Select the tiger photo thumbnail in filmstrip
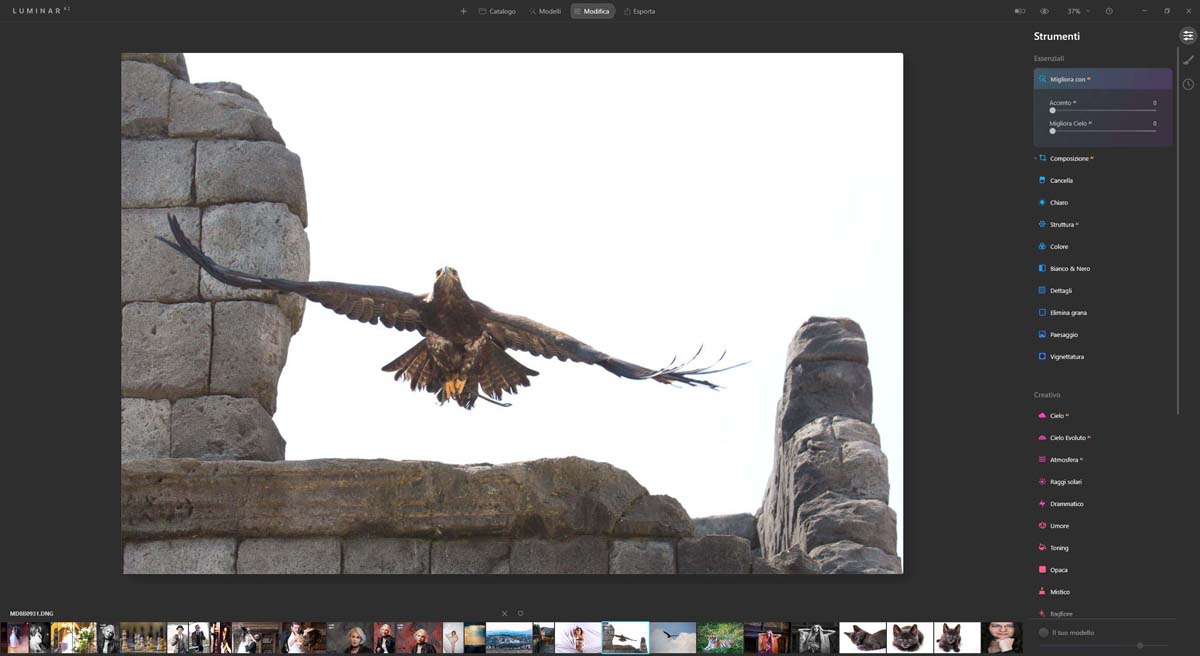 (720, 638)
